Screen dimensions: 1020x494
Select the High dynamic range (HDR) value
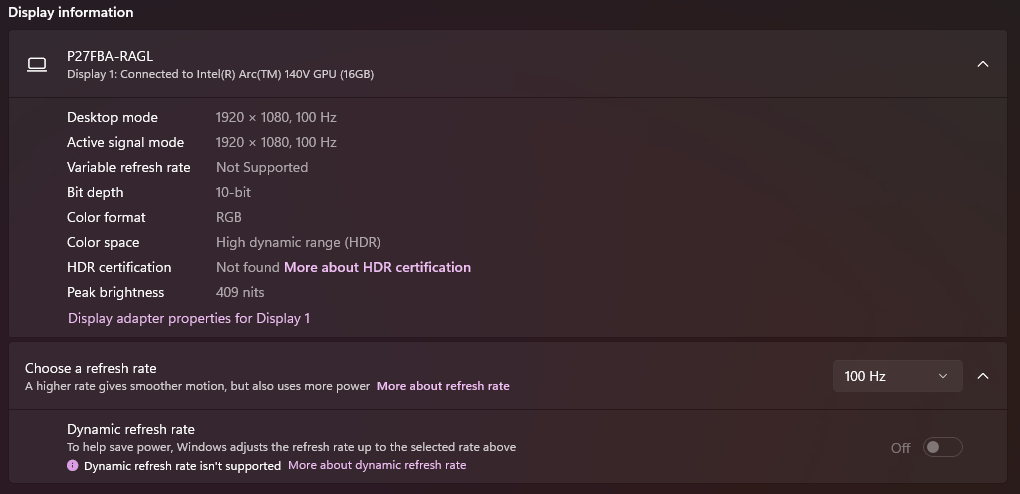point(298,242)
